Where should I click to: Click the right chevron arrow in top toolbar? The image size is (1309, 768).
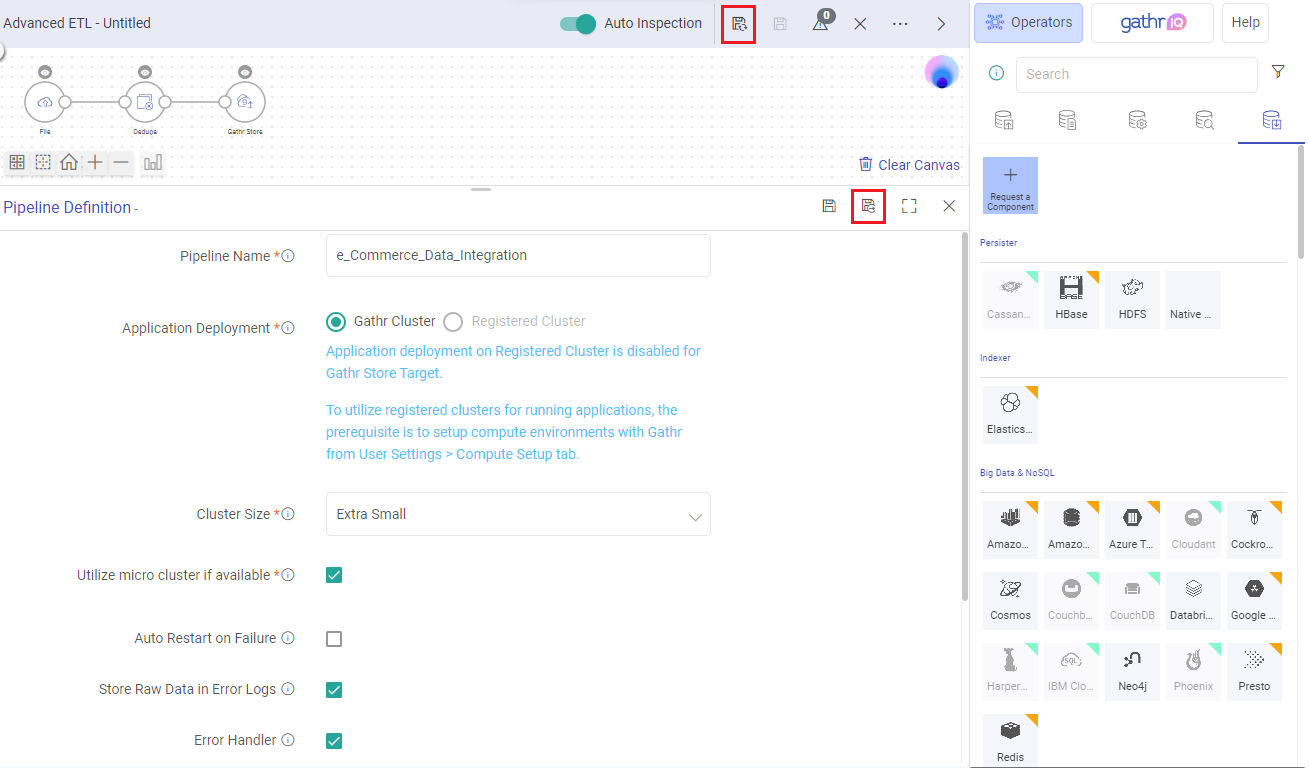click(x=941, y=23)
